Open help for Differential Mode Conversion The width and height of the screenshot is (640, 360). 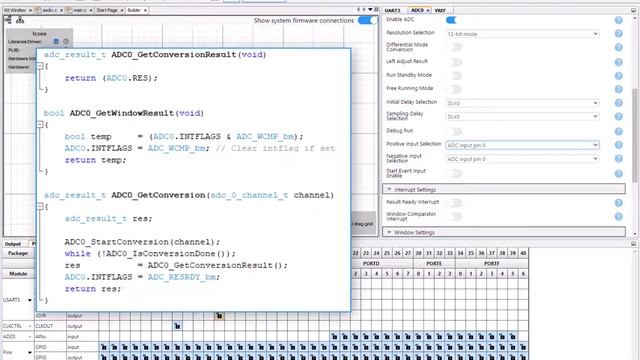point(618,47)
